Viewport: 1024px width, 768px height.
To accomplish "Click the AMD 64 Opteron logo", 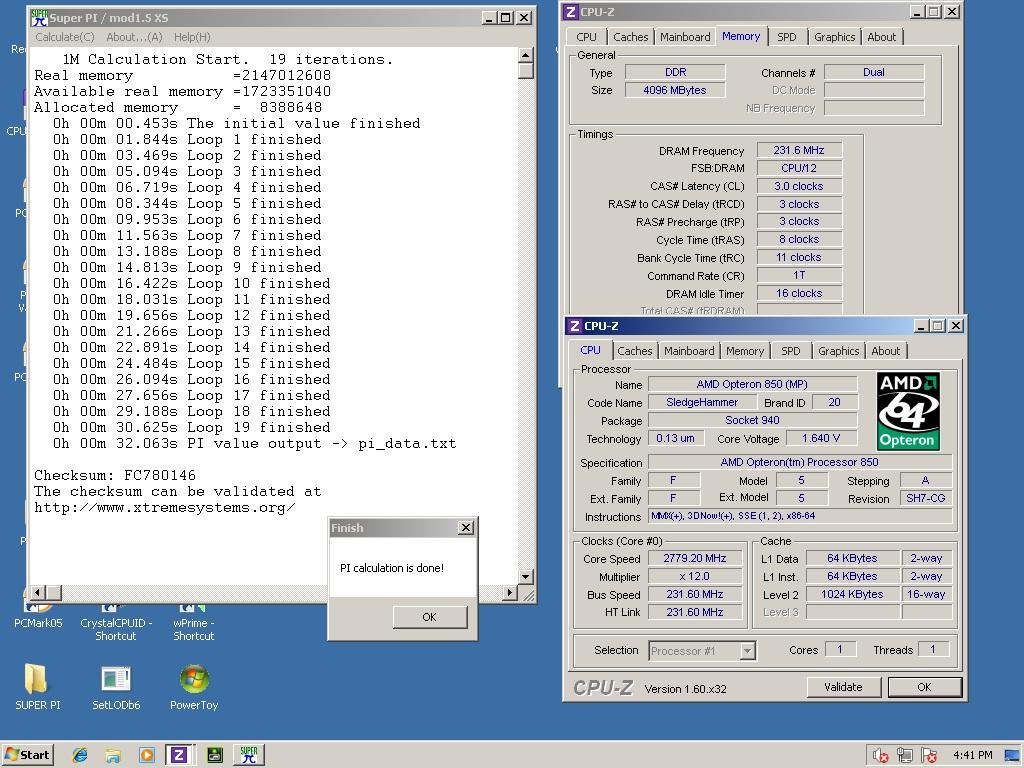I will click(908, 411).
